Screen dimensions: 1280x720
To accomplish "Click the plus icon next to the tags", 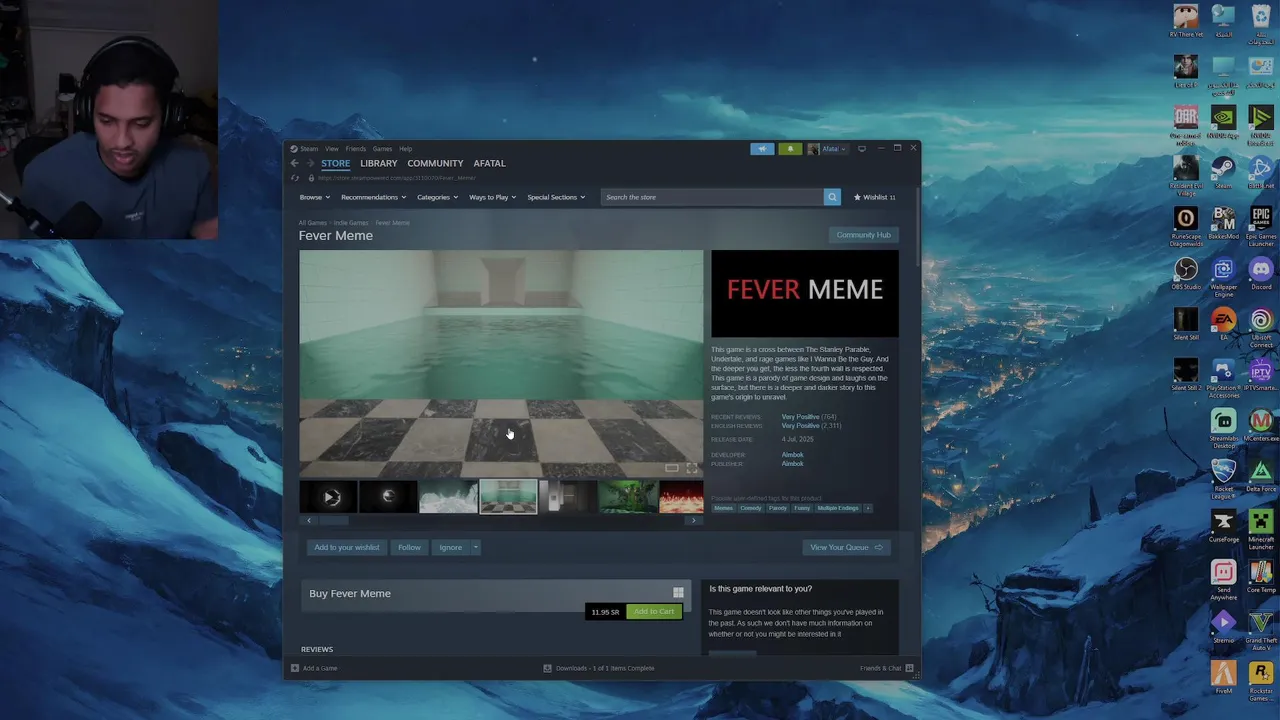I will click(868, 508).
